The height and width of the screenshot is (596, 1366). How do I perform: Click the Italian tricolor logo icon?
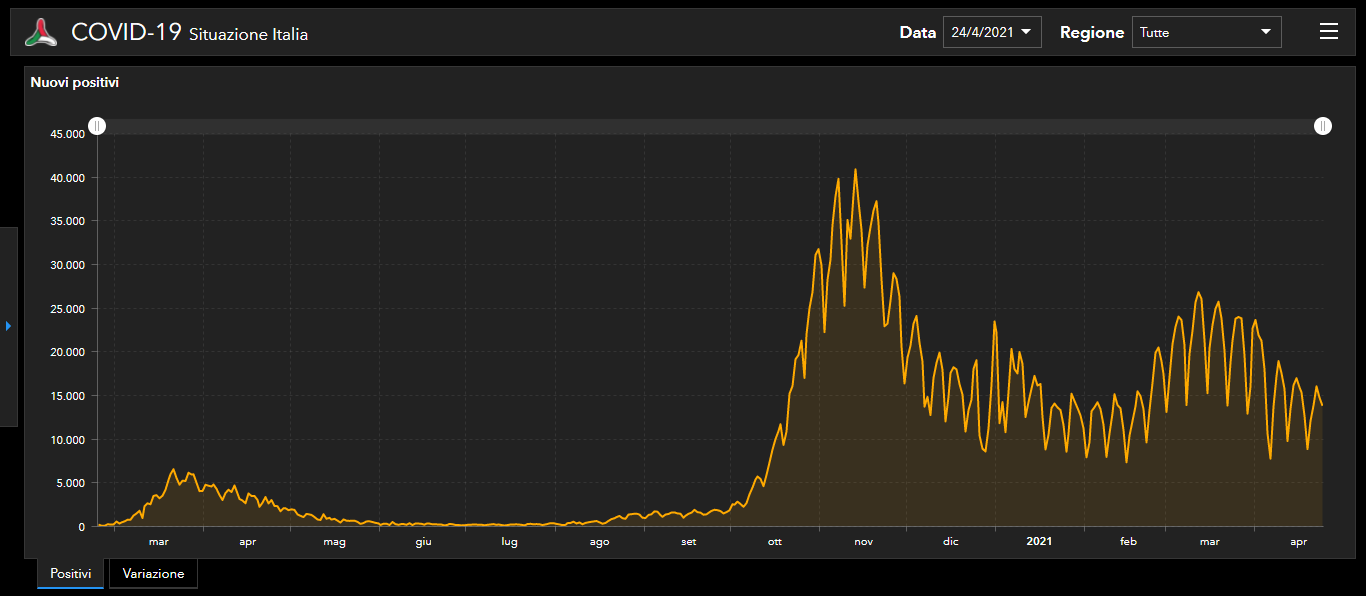tap(41, 32)
